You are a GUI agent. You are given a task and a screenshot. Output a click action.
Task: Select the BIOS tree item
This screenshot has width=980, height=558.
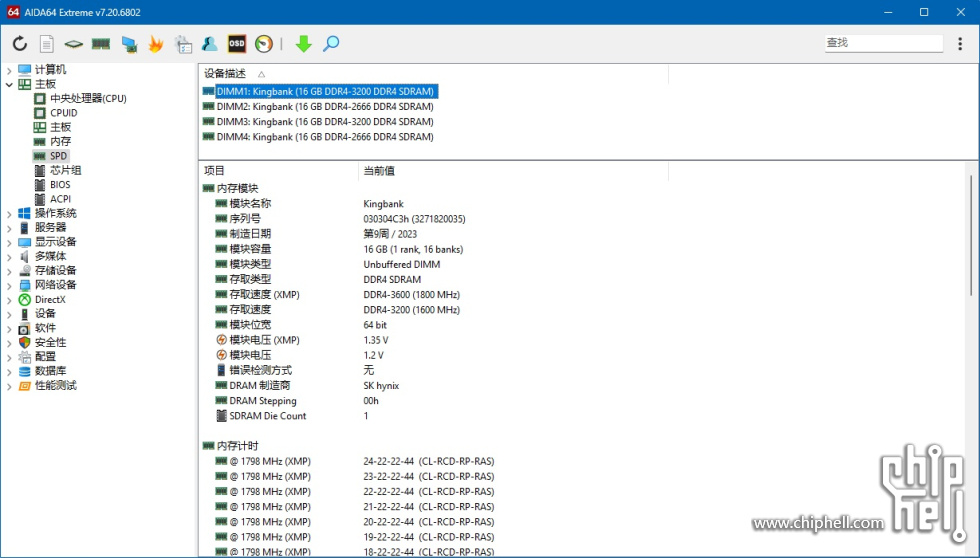(x=60, y=184)
